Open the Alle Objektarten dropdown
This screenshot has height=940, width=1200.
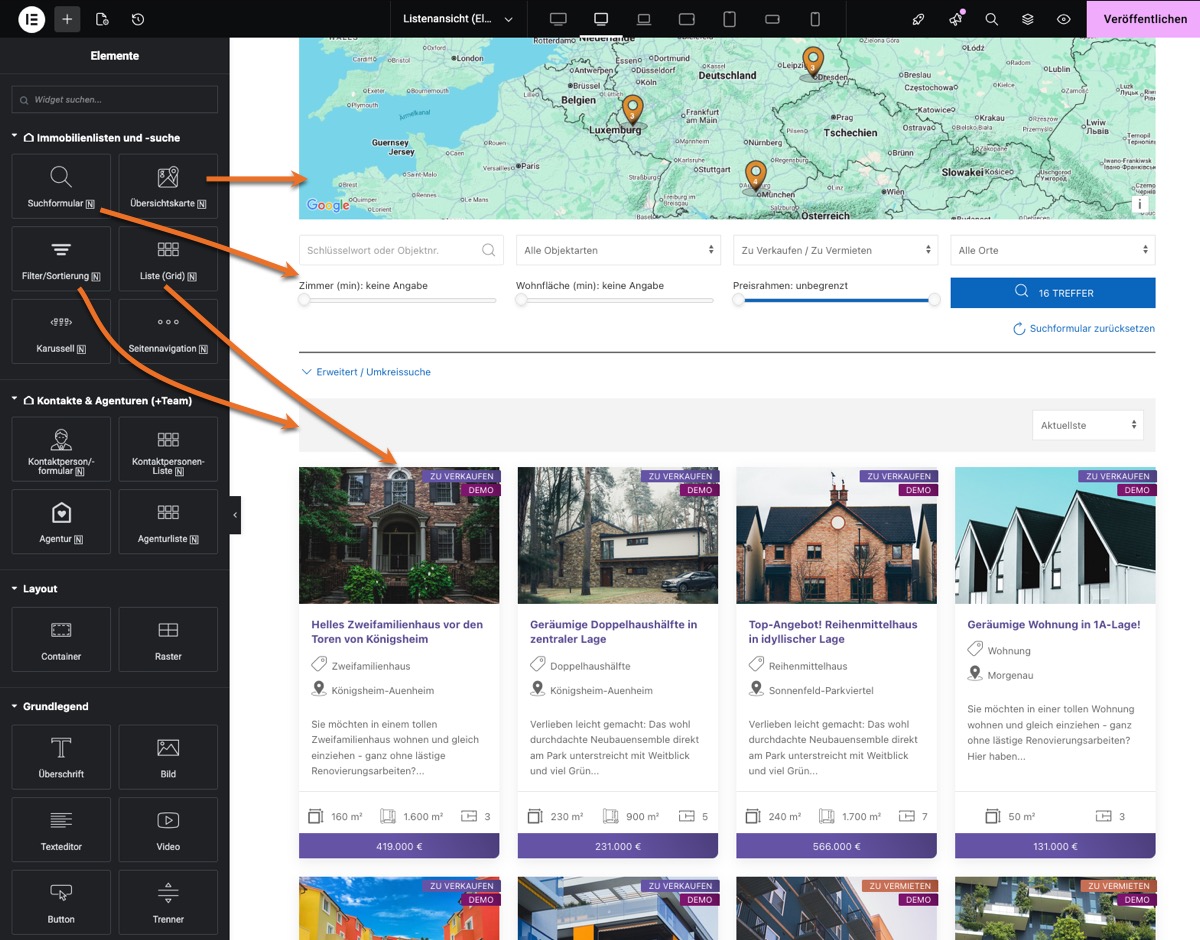(618, 250)
